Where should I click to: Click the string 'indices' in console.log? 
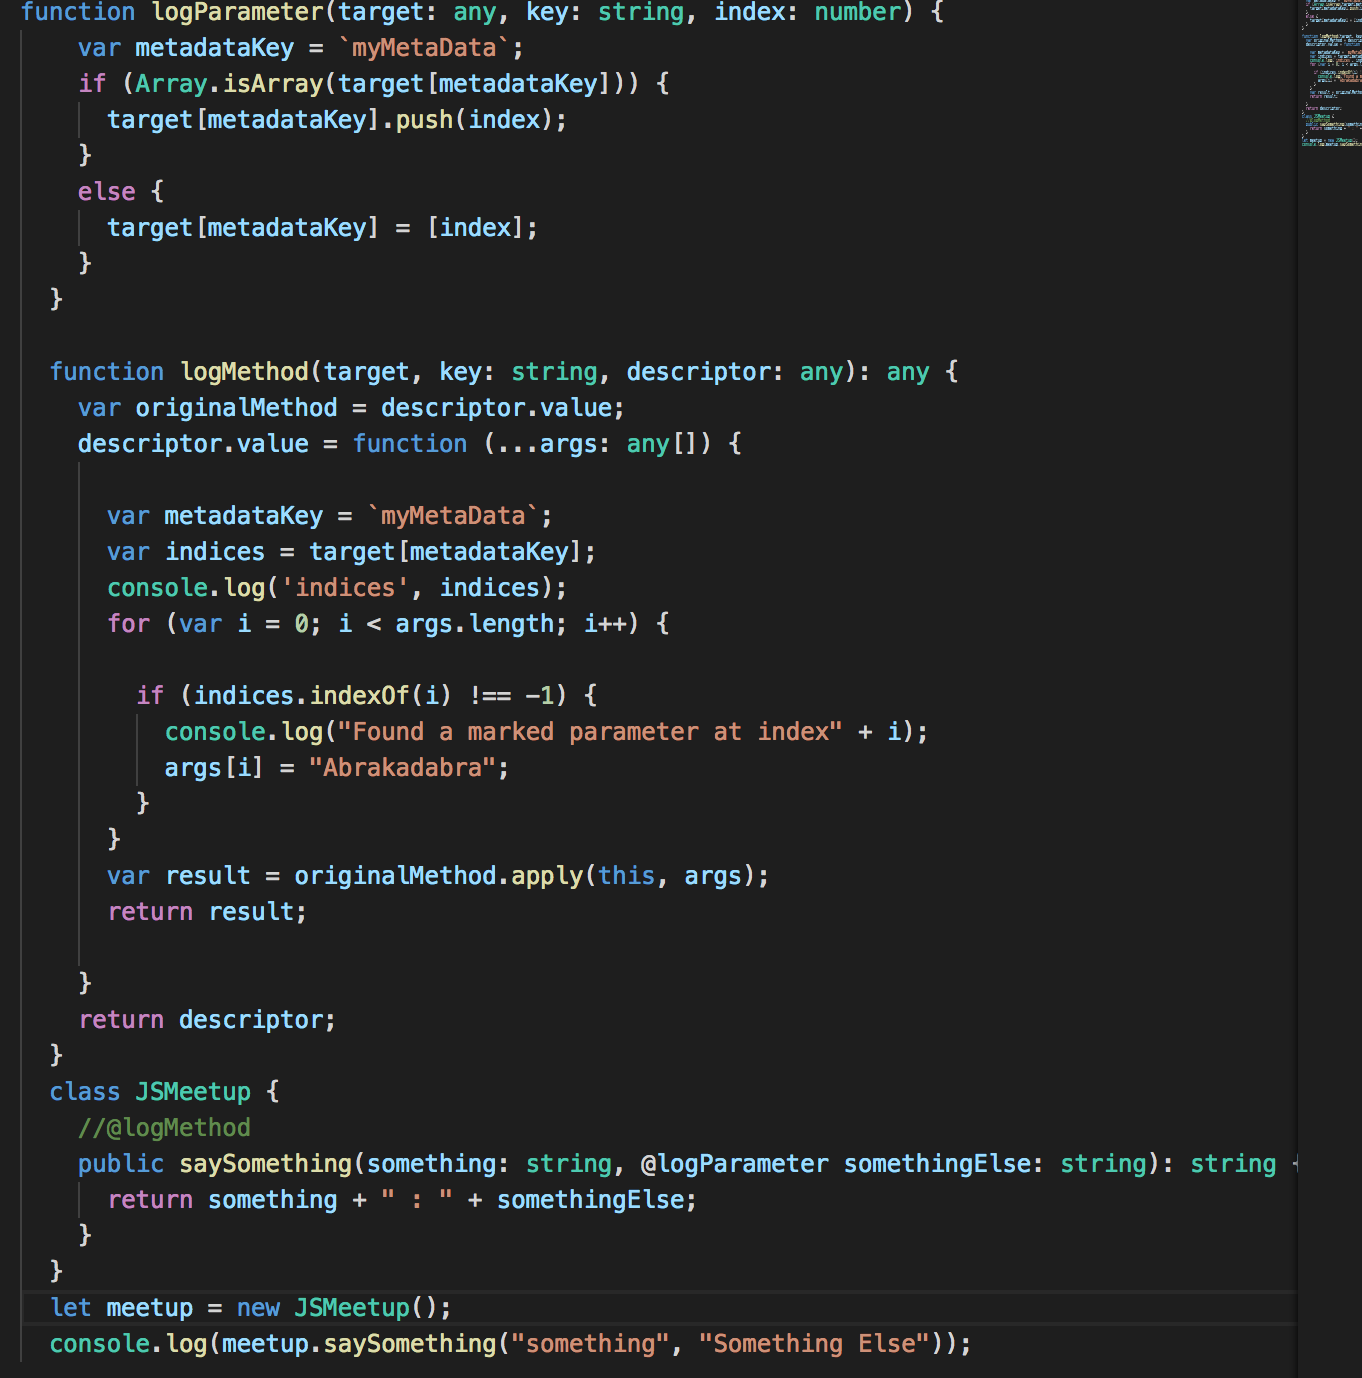[x=345, y=588]
